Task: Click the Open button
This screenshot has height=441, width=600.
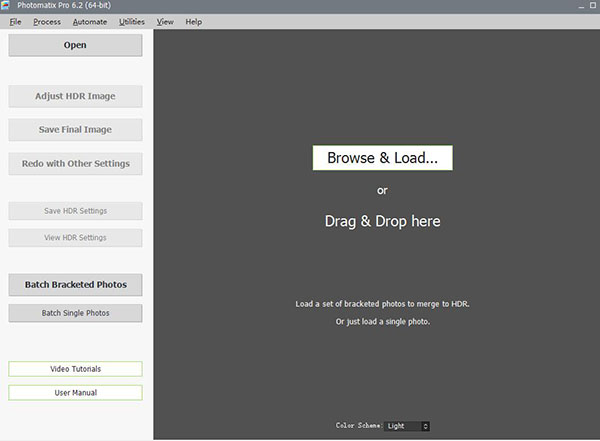Action: (x=75, y=45)
